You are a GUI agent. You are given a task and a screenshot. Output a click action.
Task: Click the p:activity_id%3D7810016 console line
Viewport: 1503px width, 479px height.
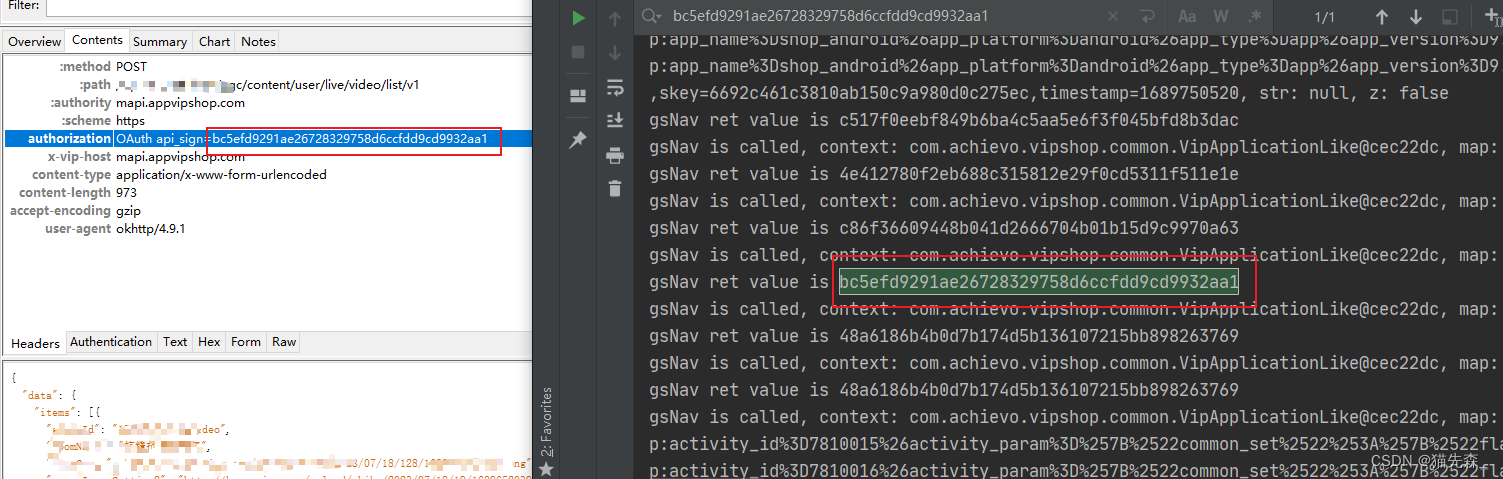pyautogui.click(x=1075, y=469)
